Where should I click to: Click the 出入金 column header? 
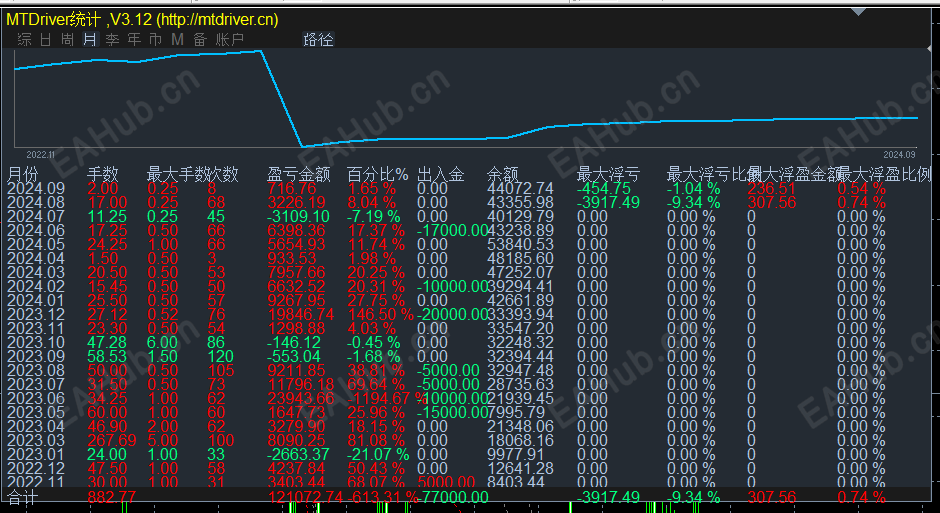coord(441,174)
